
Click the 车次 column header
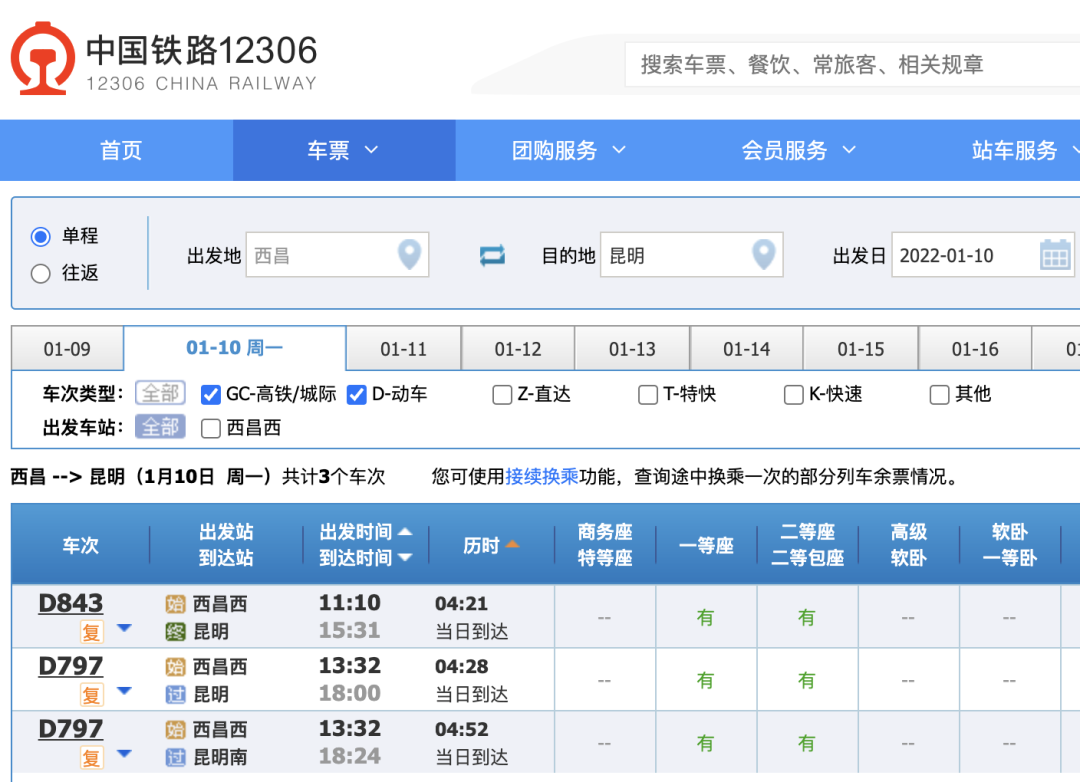(x=81, y=545)
